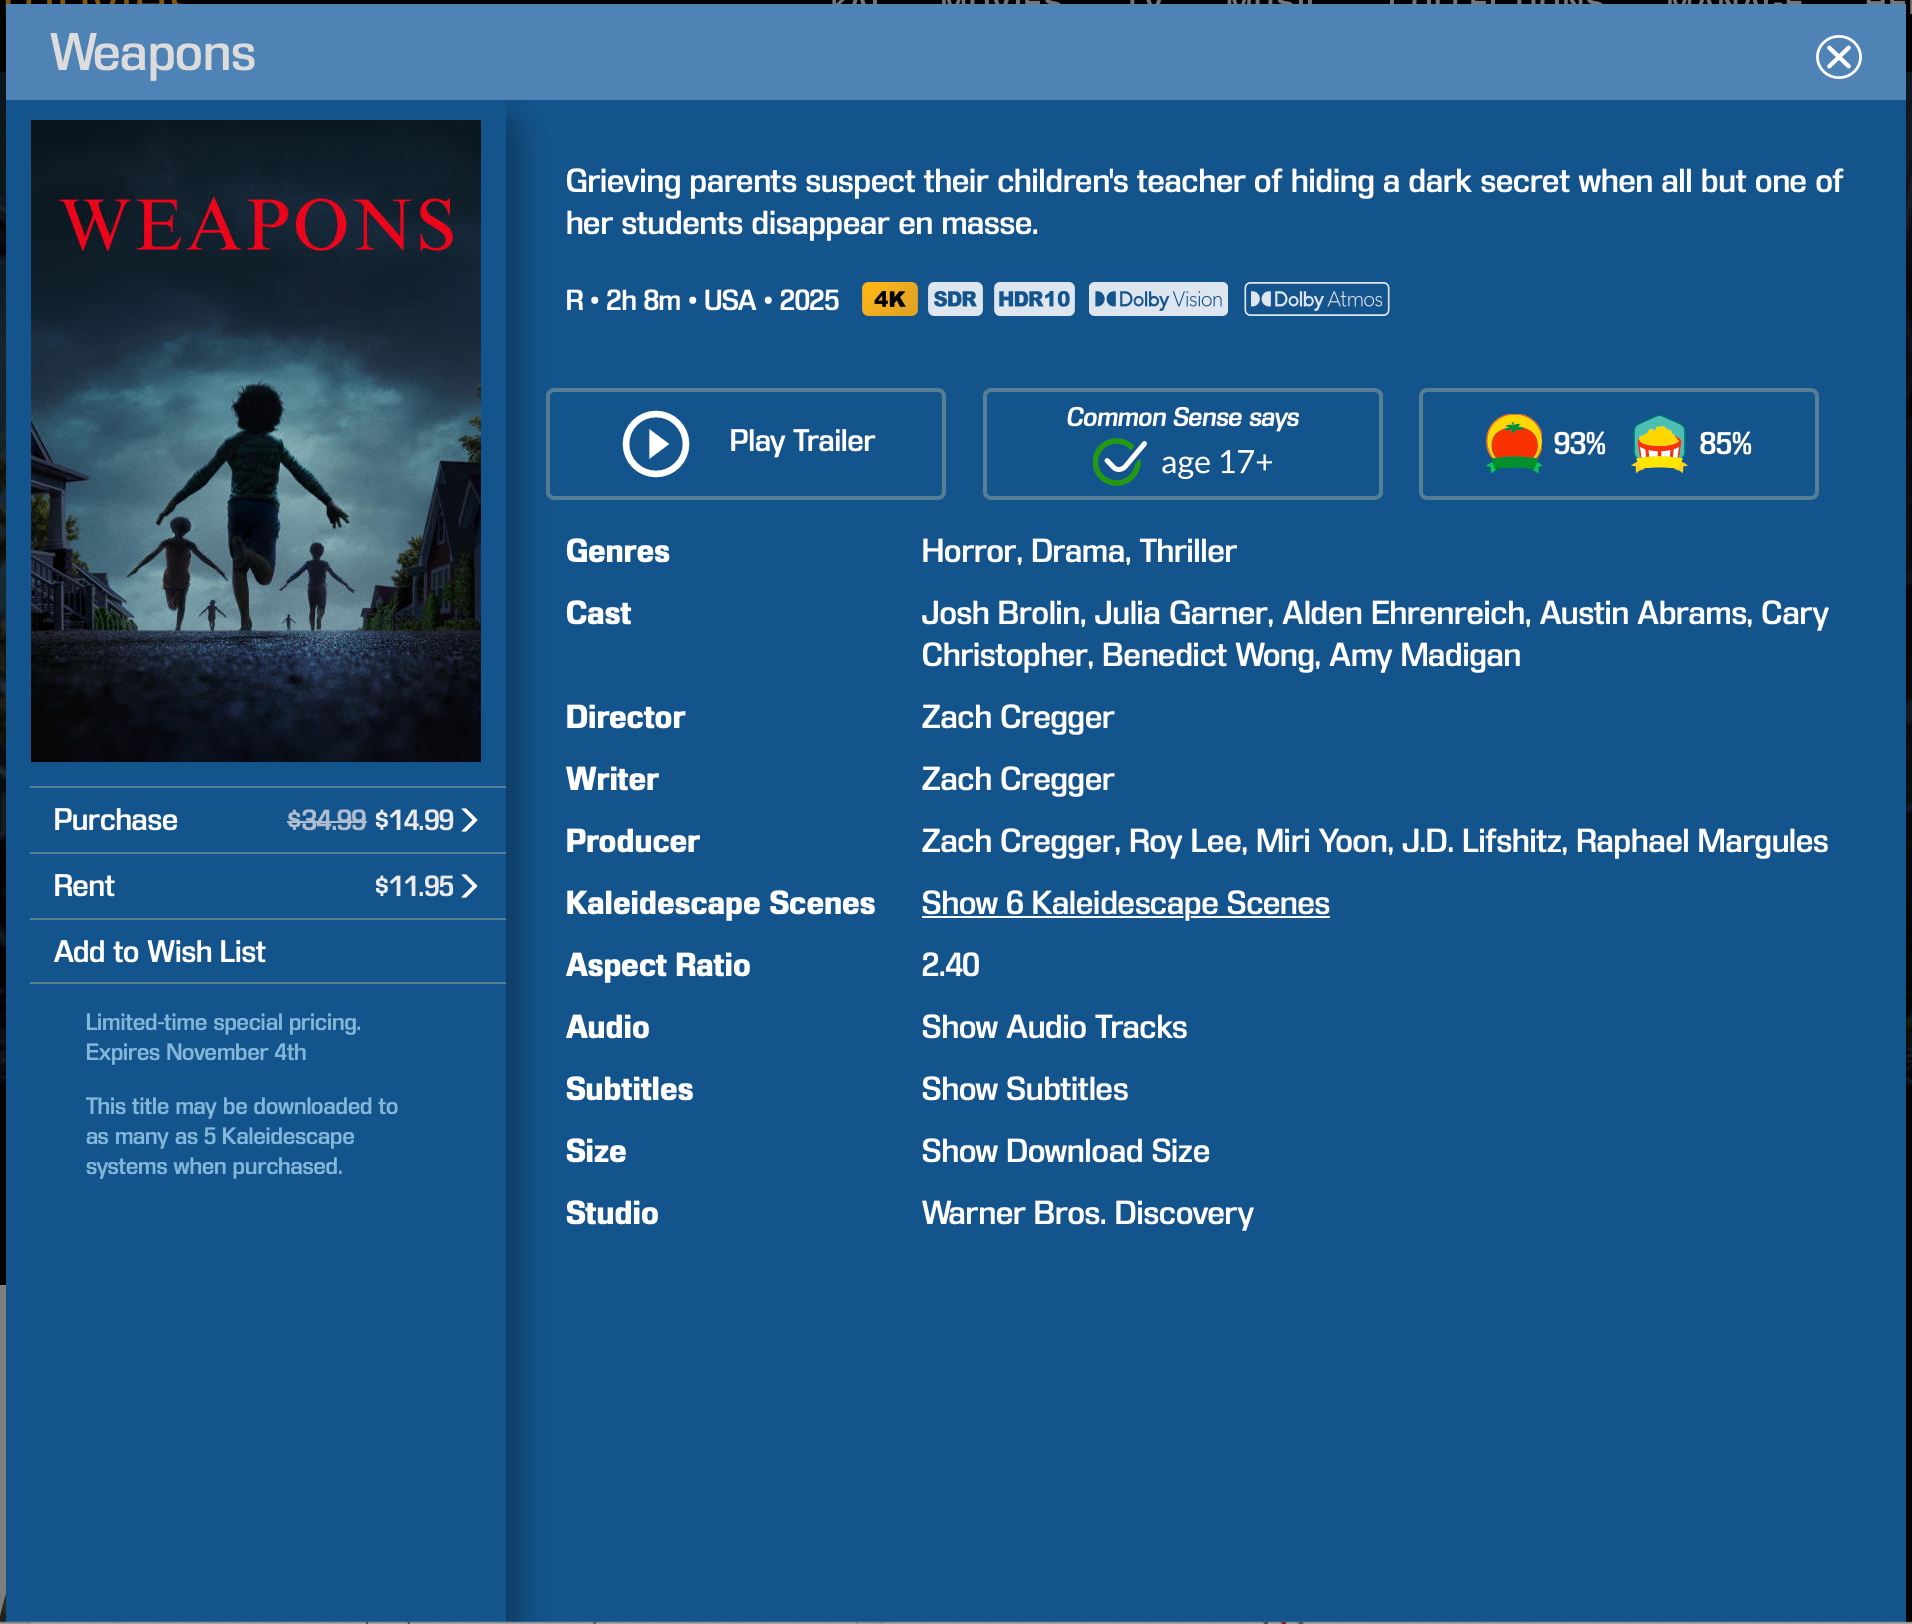The height and width of the screenshot is (1624, 1912).
Task: Select the Purchase option
Action: click(268, 820)
